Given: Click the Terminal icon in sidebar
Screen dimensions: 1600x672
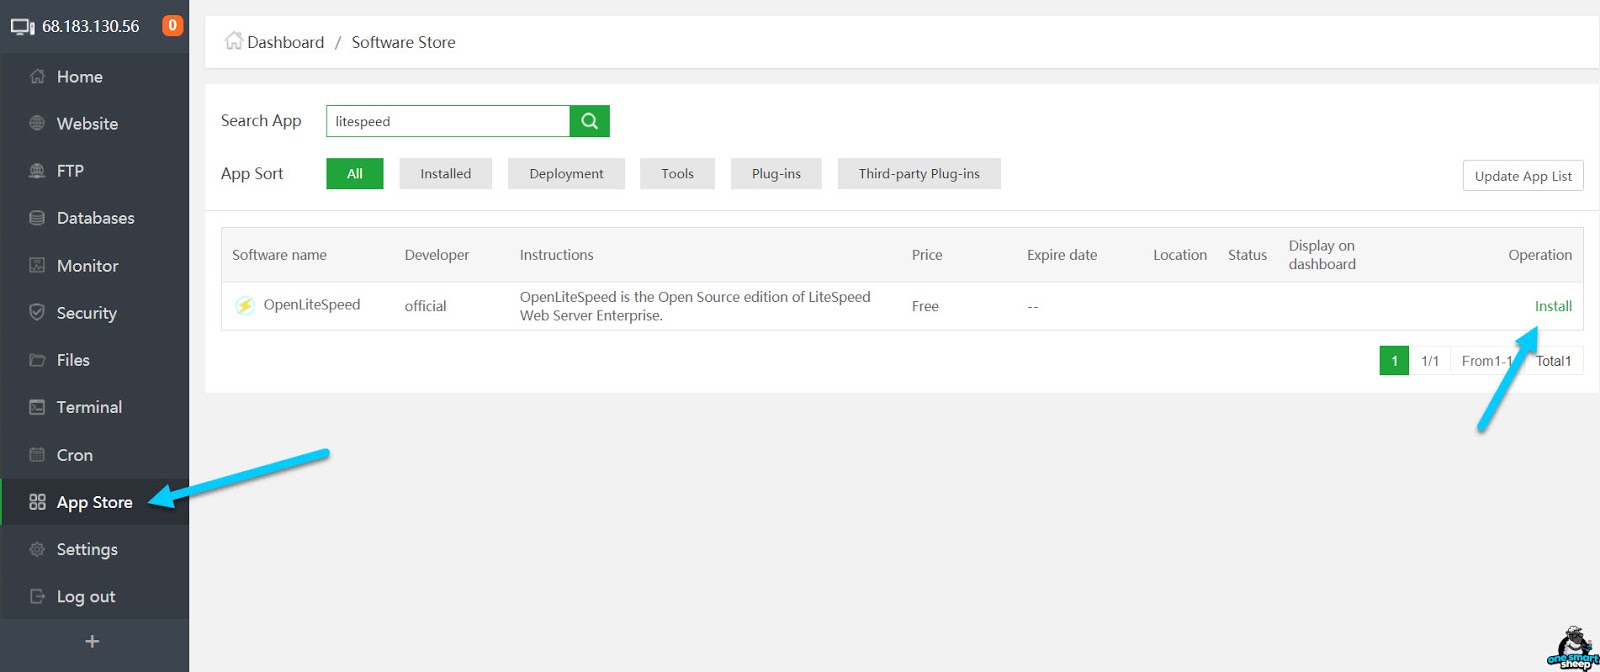Looking at the screenshot, I should pos(37,407).
